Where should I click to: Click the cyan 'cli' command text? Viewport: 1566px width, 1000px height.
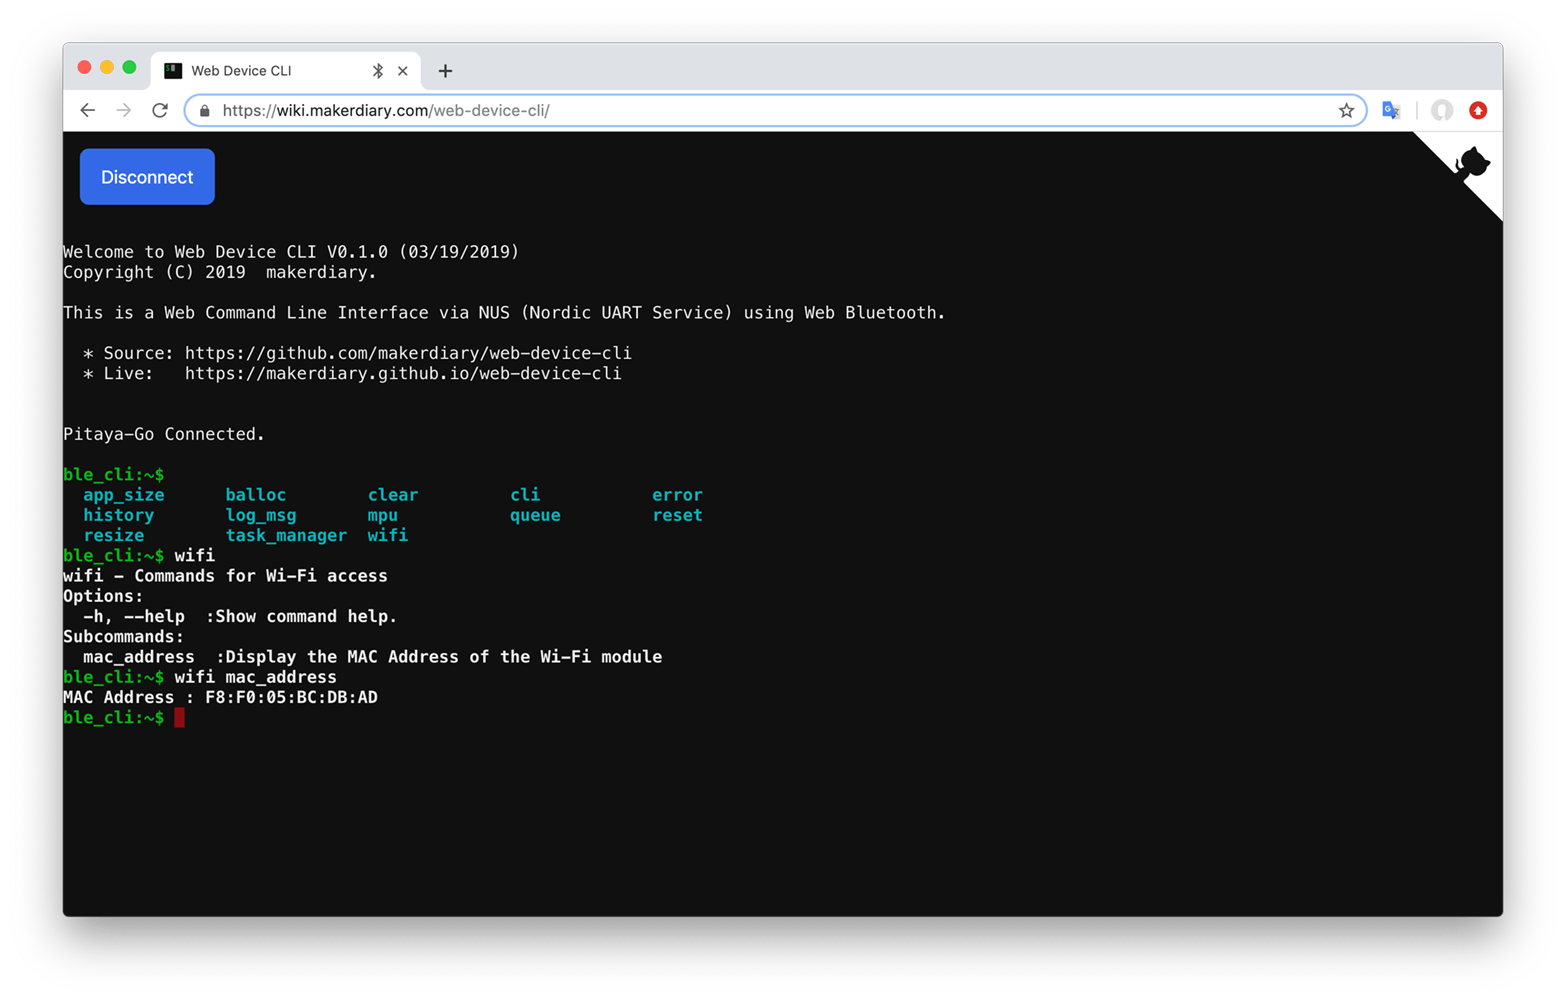pyautogui.click(x=525, y=495)
